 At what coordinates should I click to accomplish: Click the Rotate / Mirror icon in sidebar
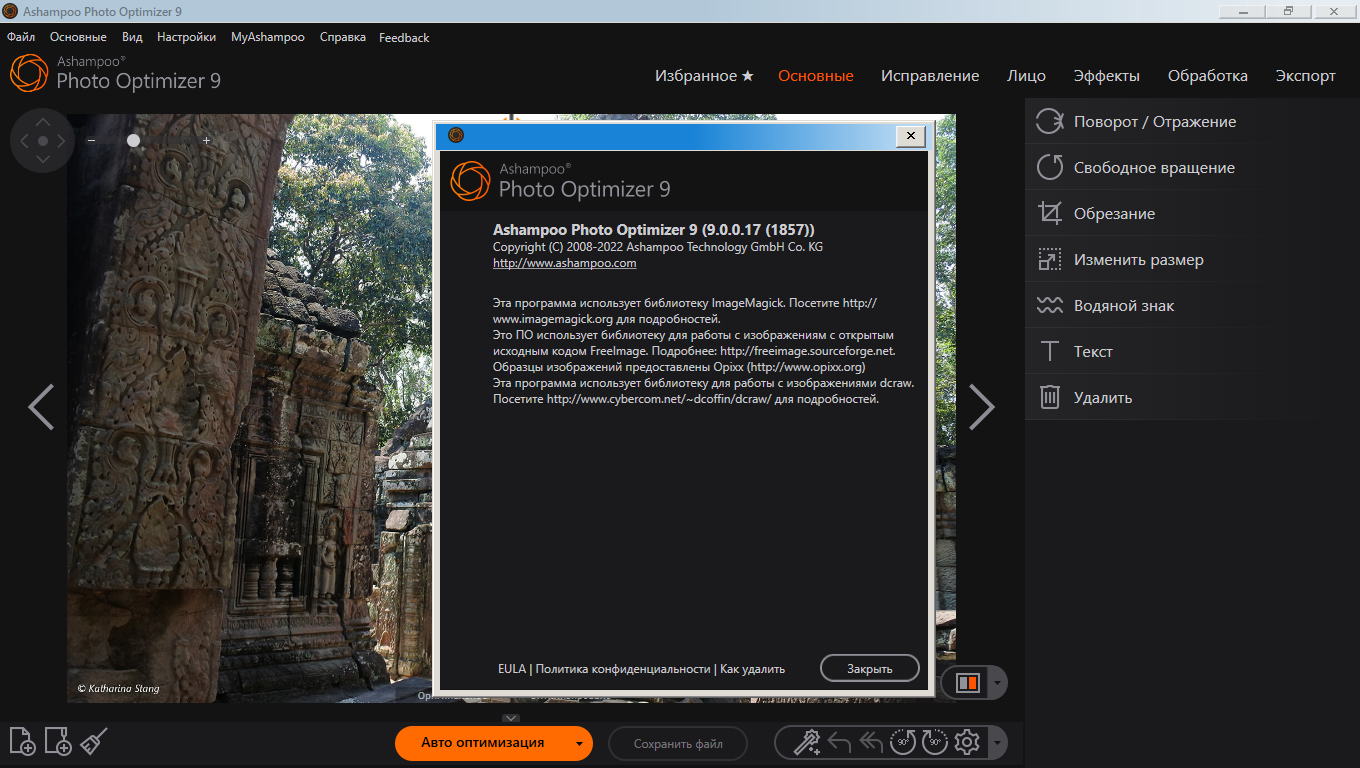1049,122
